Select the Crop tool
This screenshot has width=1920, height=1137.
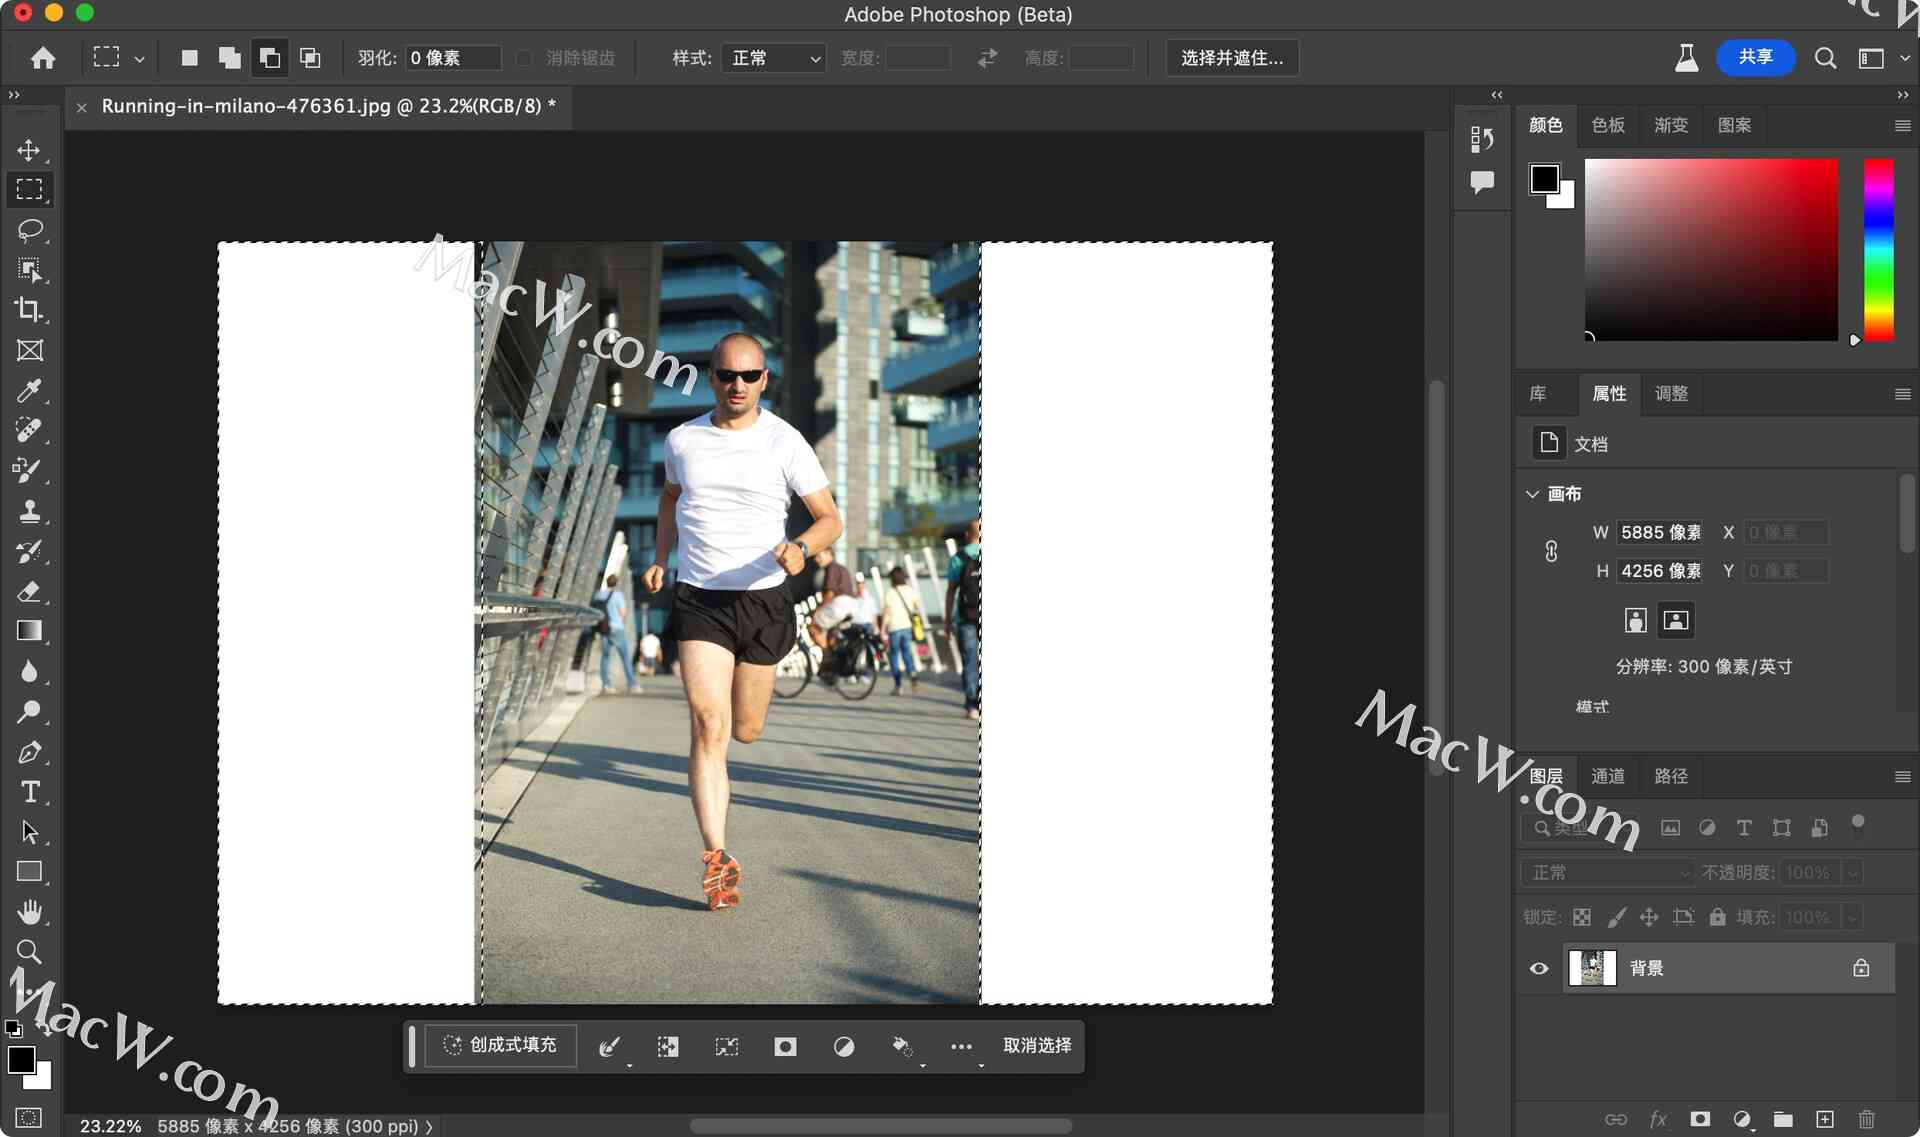[29, 310]
